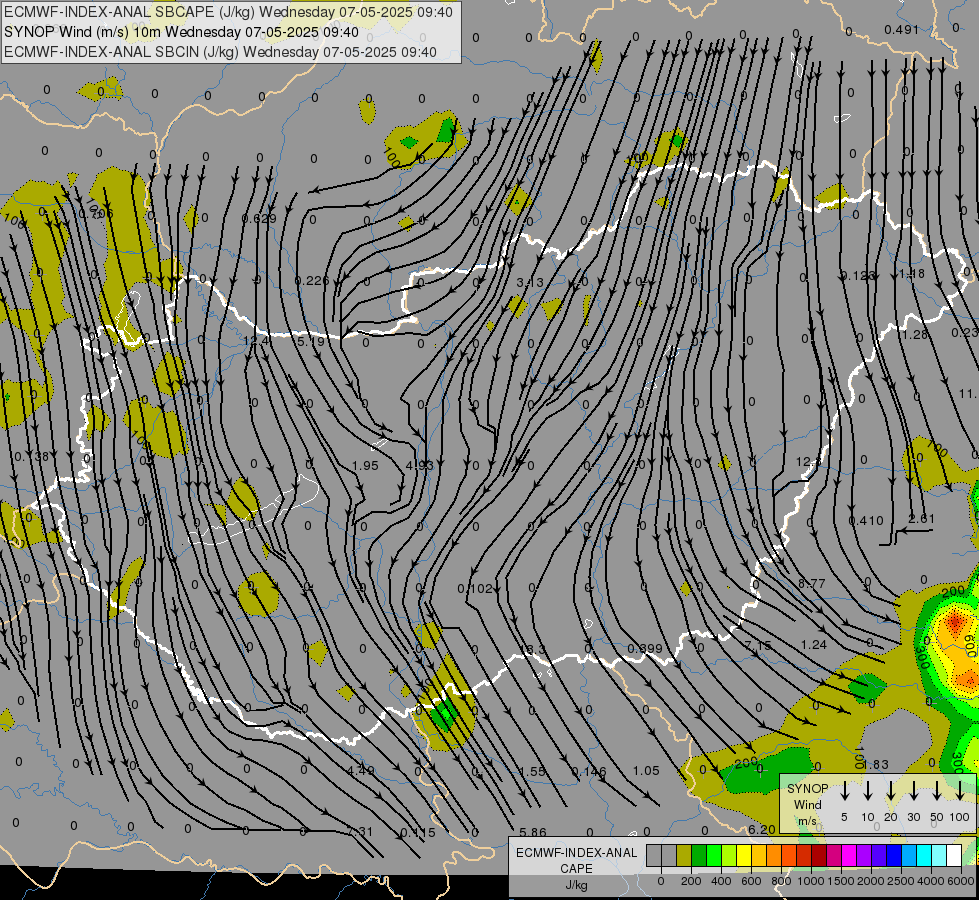Click the 0.410 value on the map

tap(866, 520)
